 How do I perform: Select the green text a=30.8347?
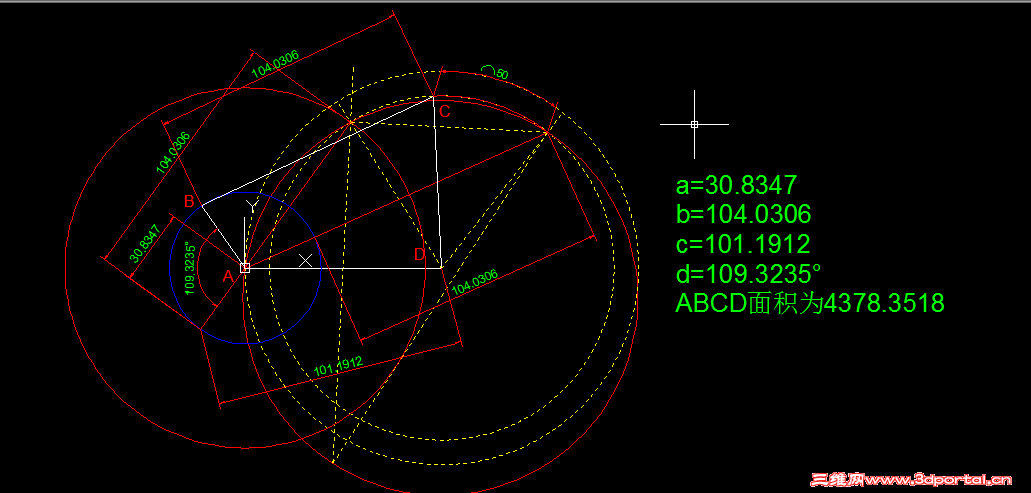click(x=736, y=185)
